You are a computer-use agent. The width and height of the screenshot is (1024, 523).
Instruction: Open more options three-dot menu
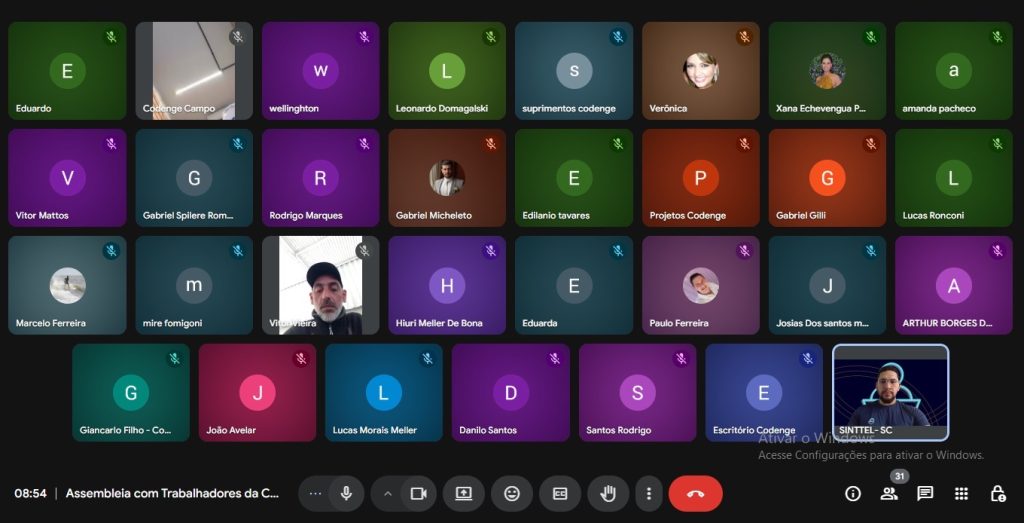649,493
